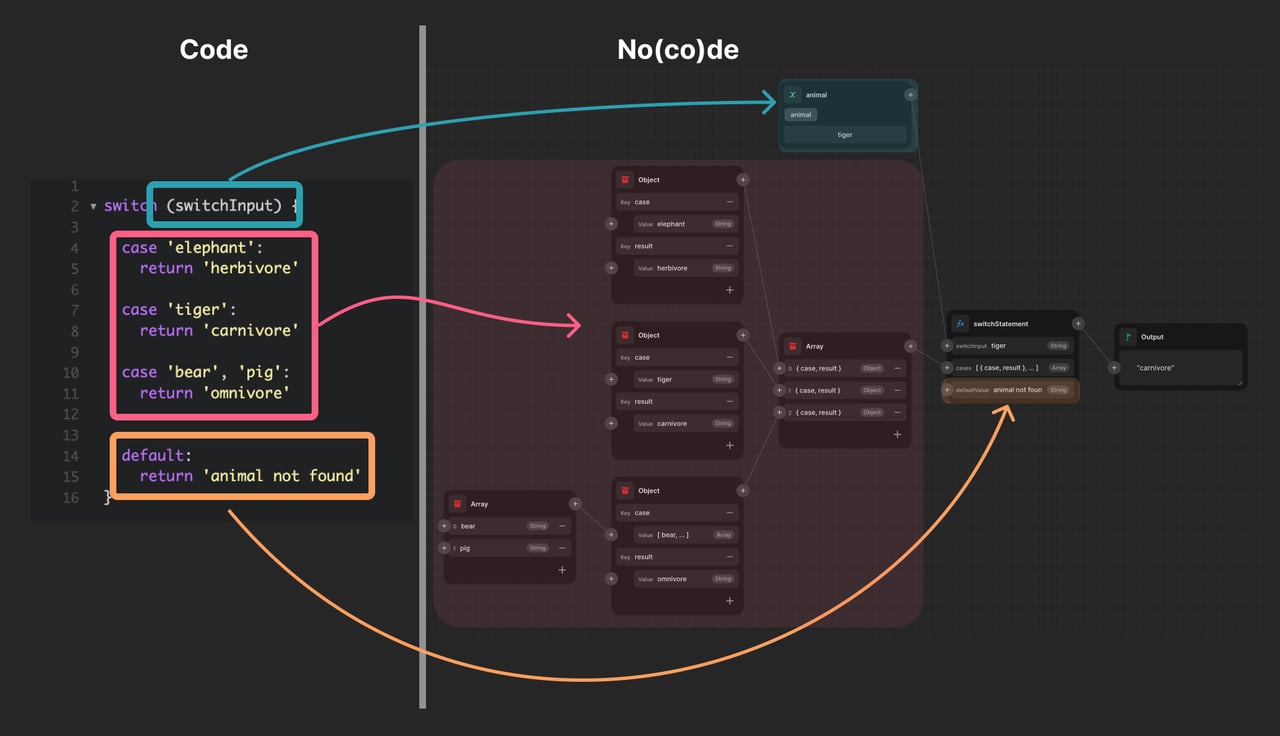The height and width of the screenshot is (736, 1280).
Task: Collapse the switch block fold arrow at line 2
Action: point(93,207)
